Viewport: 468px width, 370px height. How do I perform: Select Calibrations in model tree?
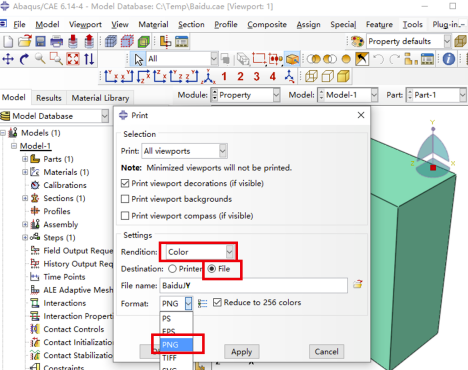[65, 185]
